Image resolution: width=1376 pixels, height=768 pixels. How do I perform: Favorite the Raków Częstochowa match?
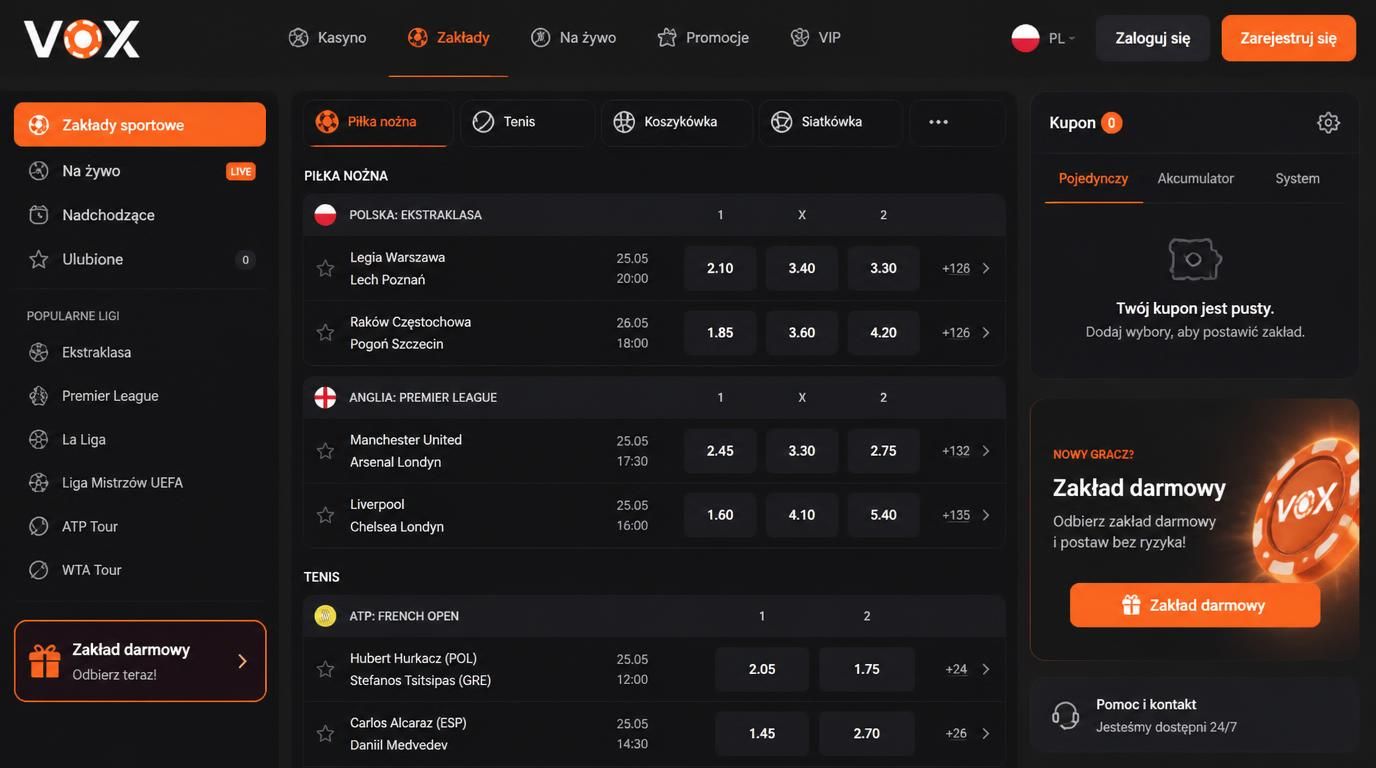pyautogui.click(x=325, y=332)
